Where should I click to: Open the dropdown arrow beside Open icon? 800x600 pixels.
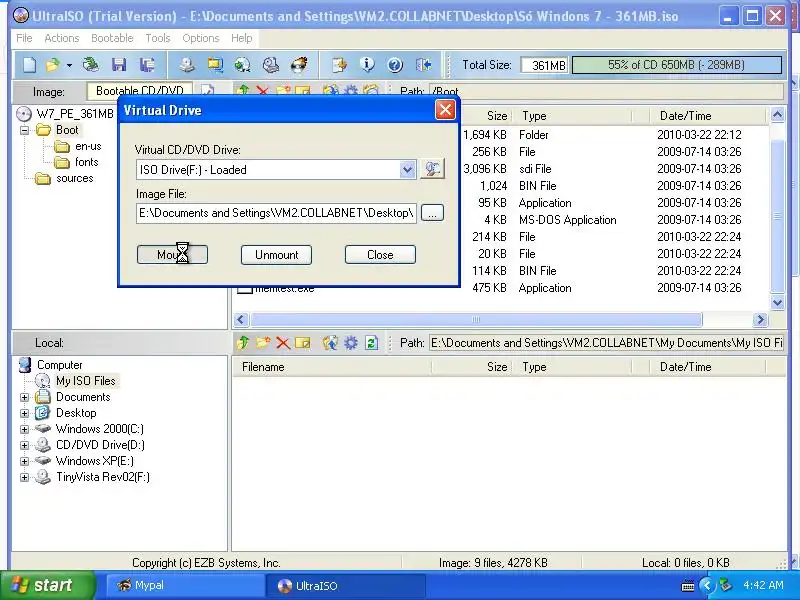[x=69, y=65]
